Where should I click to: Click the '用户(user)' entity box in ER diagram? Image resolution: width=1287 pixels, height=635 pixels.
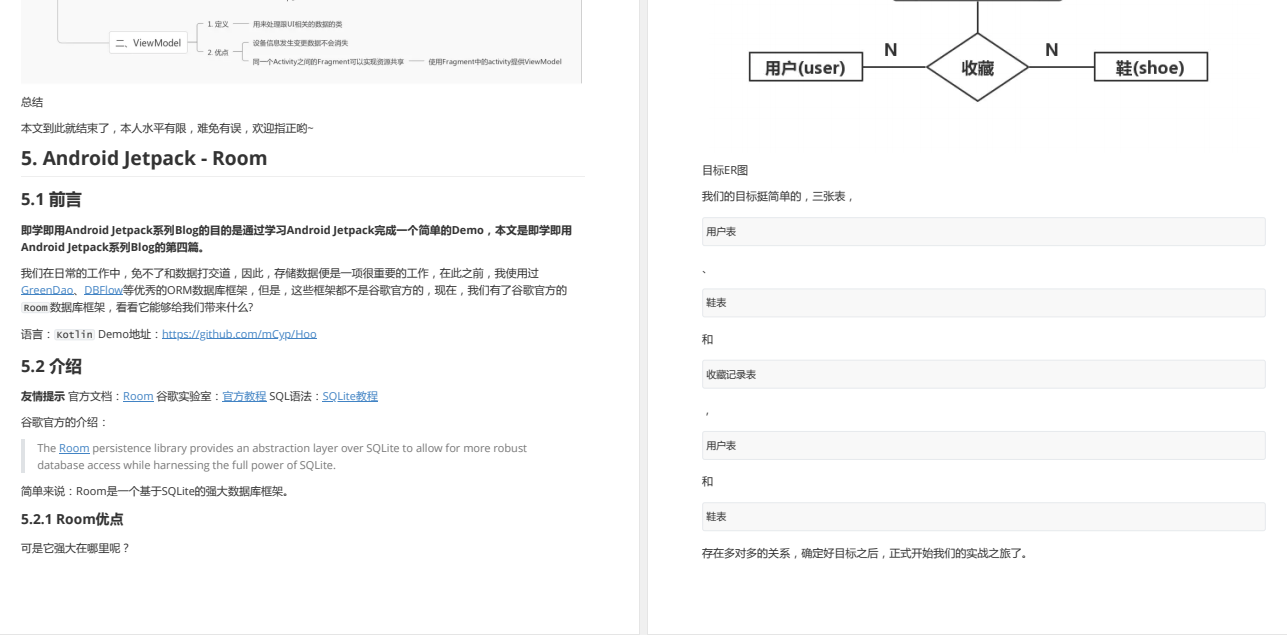(x=805, y=67)
